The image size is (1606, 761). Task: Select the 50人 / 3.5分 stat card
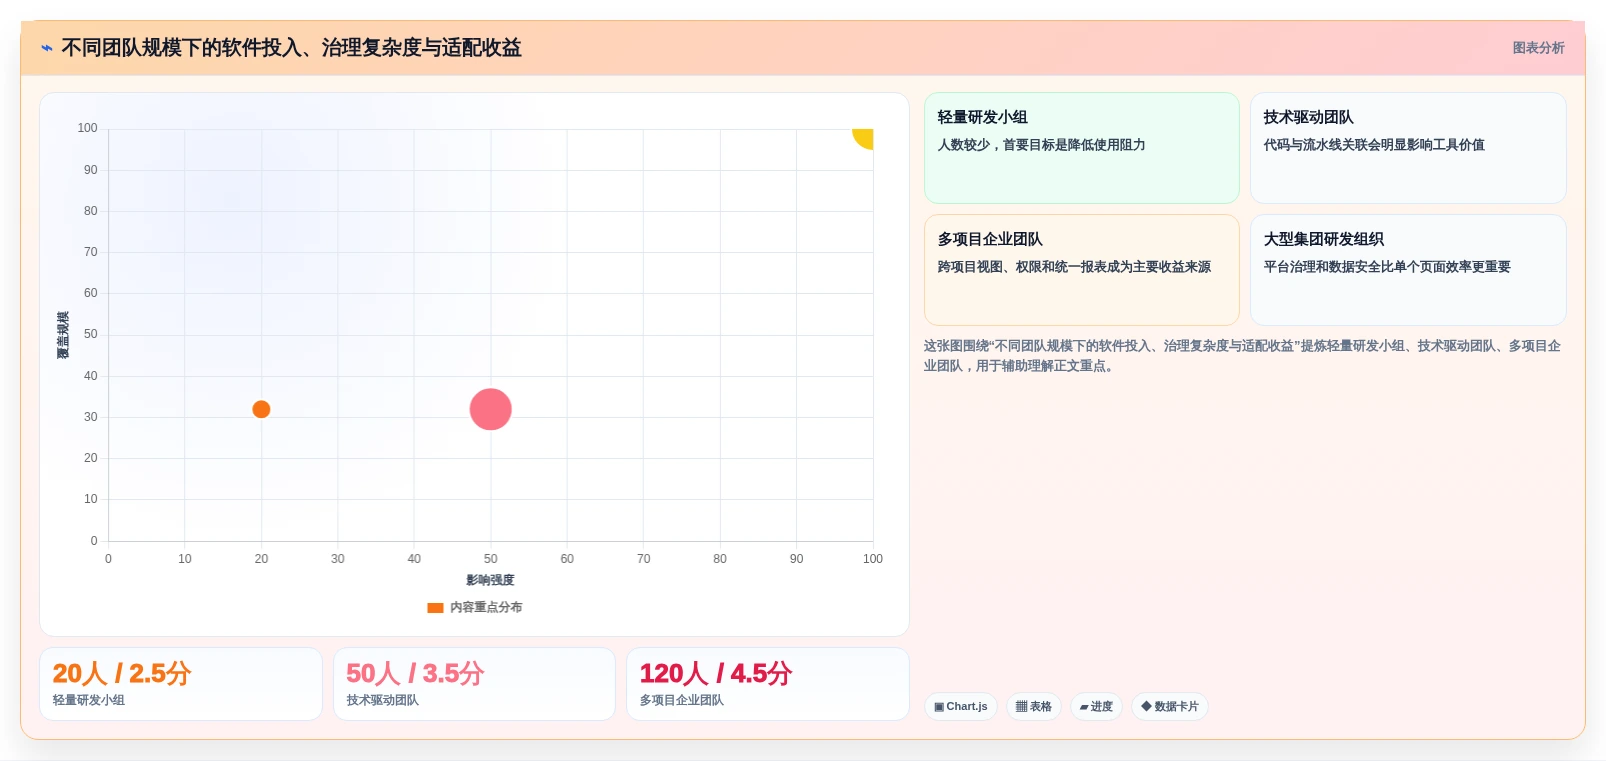pos(474,684)
